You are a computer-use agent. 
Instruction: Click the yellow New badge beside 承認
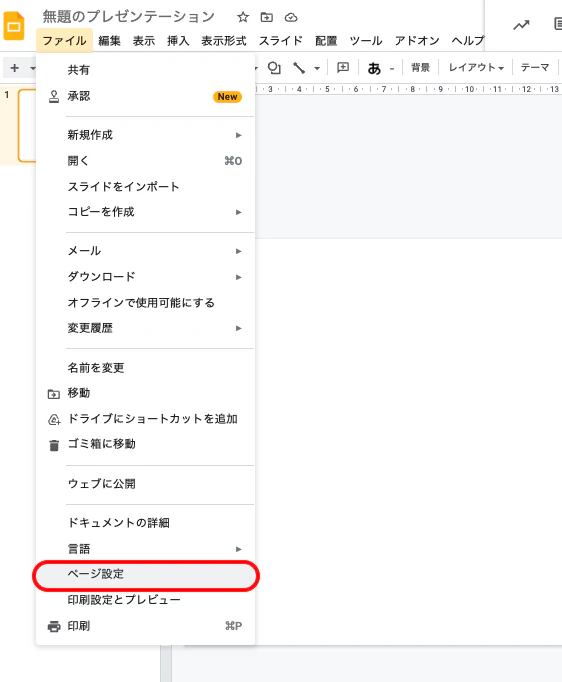227,97
